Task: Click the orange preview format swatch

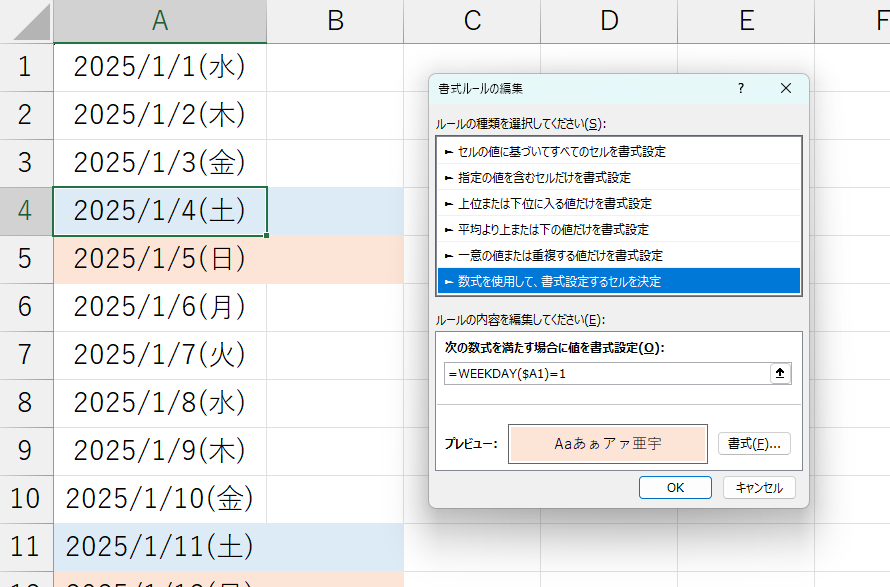Action: coord(608,442)
